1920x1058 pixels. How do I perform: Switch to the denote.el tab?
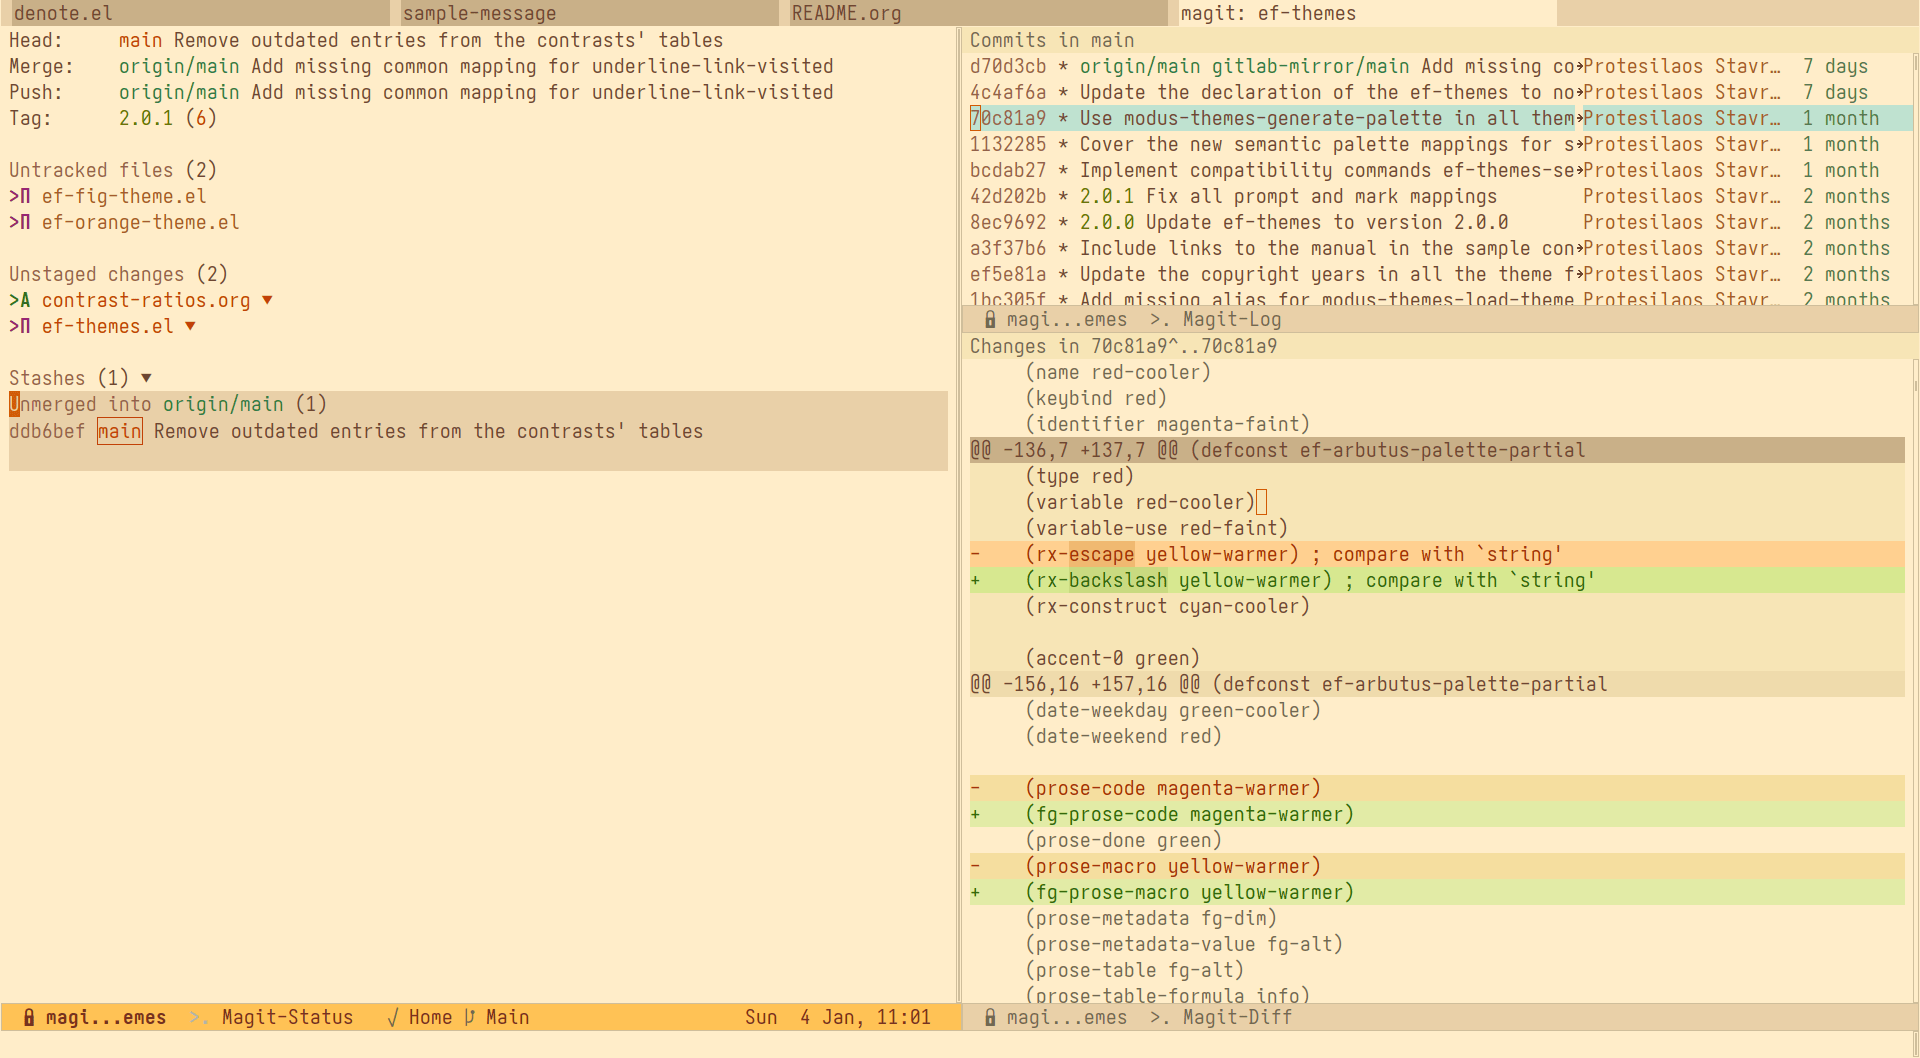coord(195,13)
